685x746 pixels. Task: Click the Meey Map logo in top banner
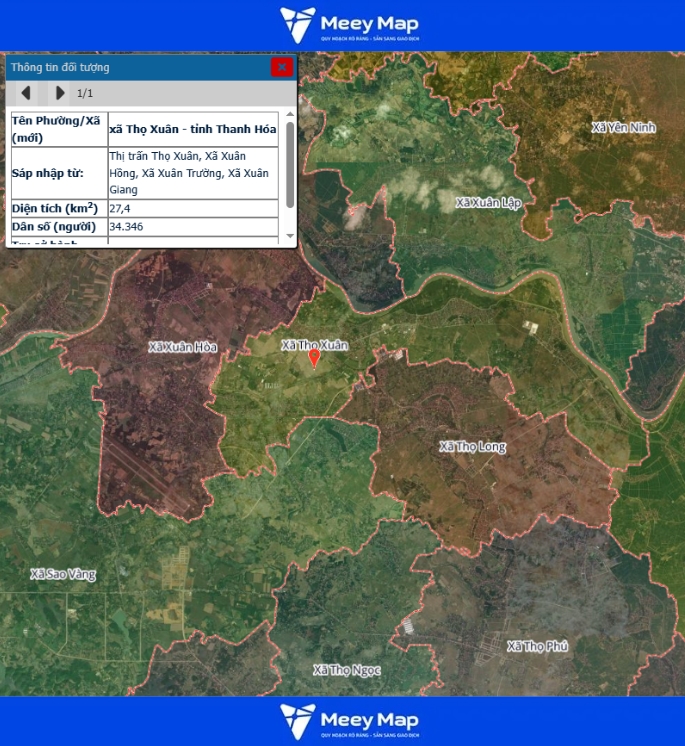[x=349, y=24]
